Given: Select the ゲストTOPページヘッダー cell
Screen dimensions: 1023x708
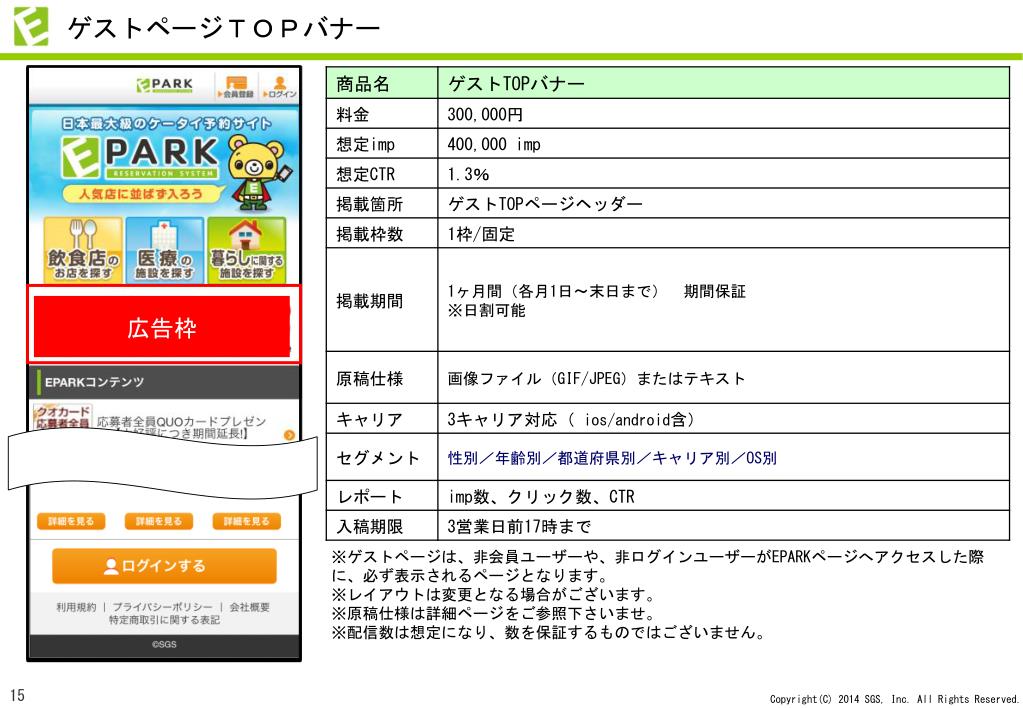Looking at the screenshot, I should pyautogui.click(x=724, y=204).
